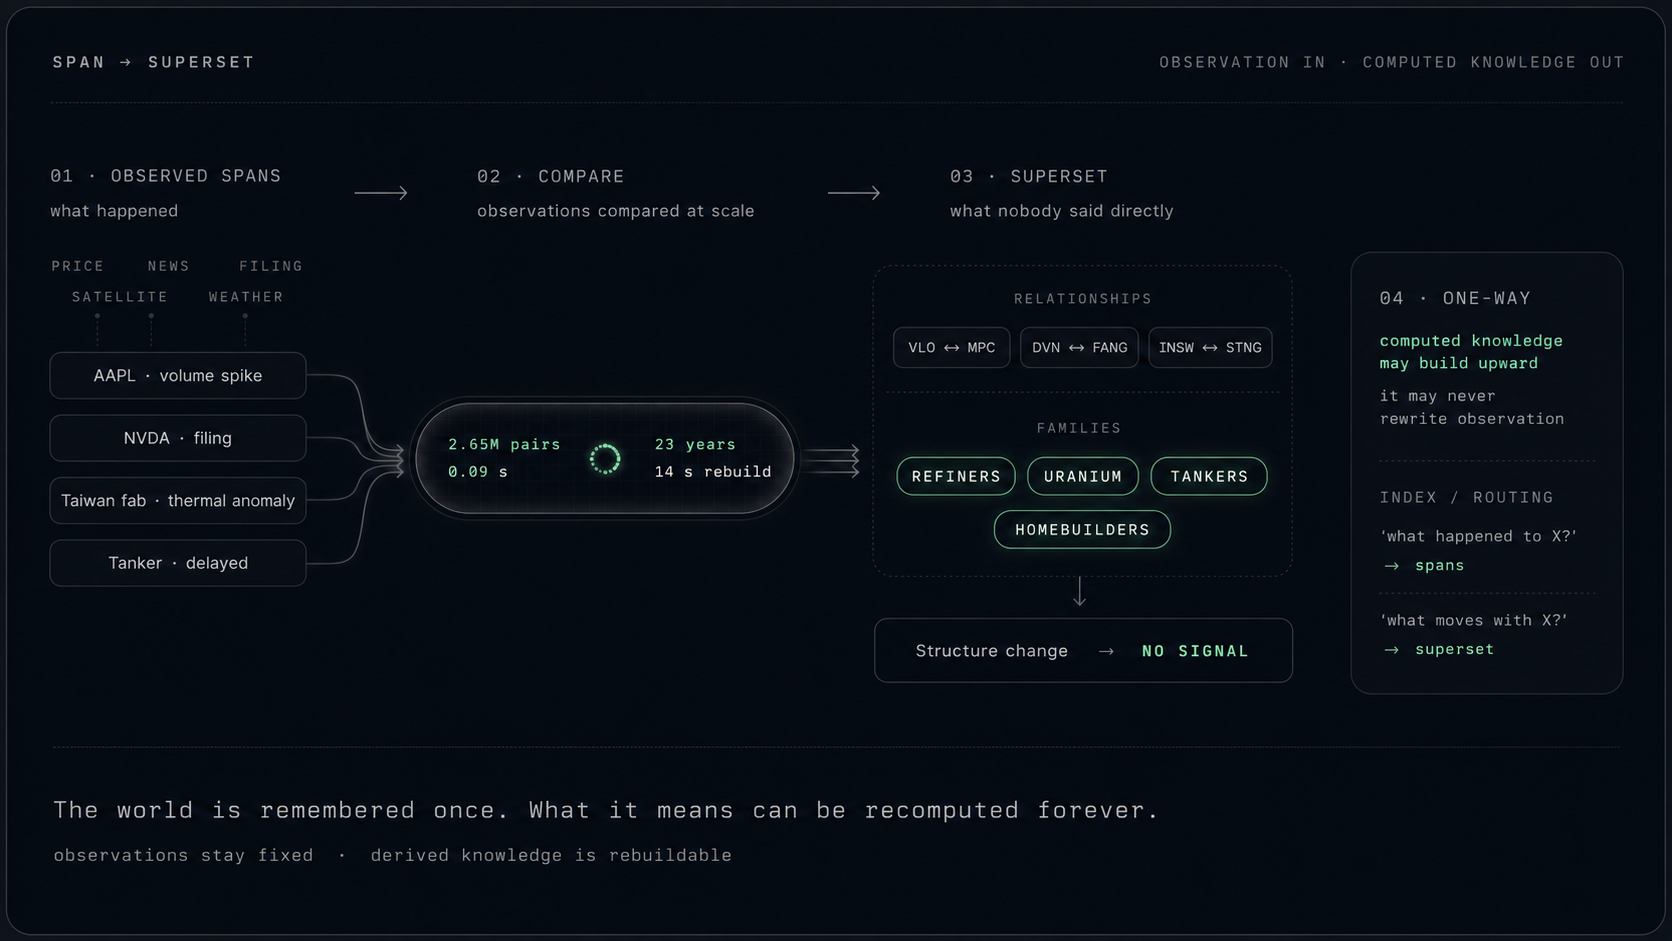The height and width of the screenshot is (941, 1672).
Task: Open the DVN ↔ FANG relationship
Action: coord(1079,347)
